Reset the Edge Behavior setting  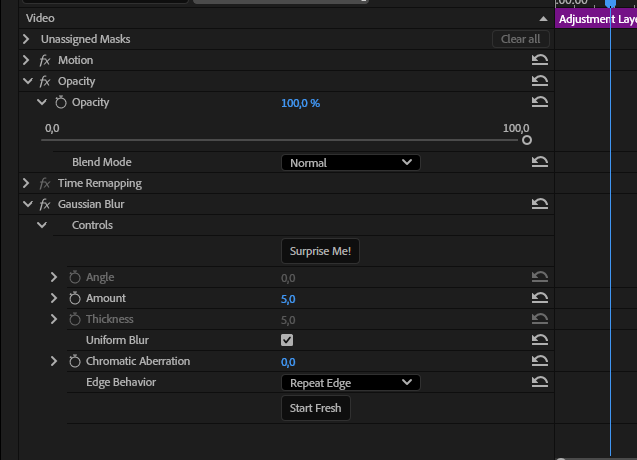540,382
